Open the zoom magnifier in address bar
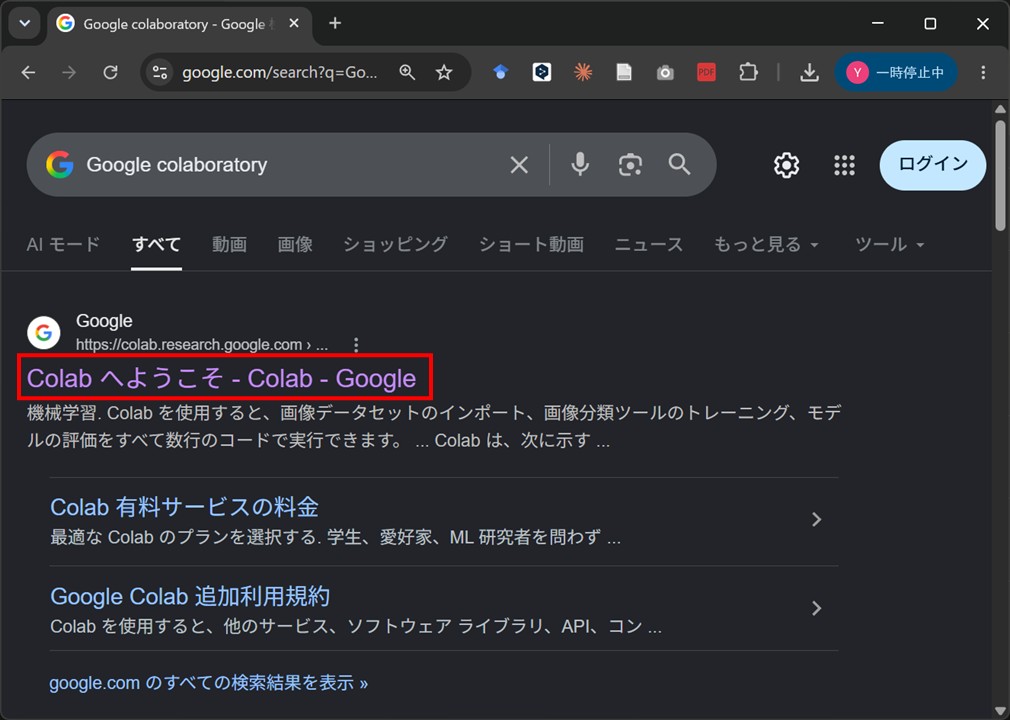The height and width of the screenshot is (720, 1010). point(407,72)
